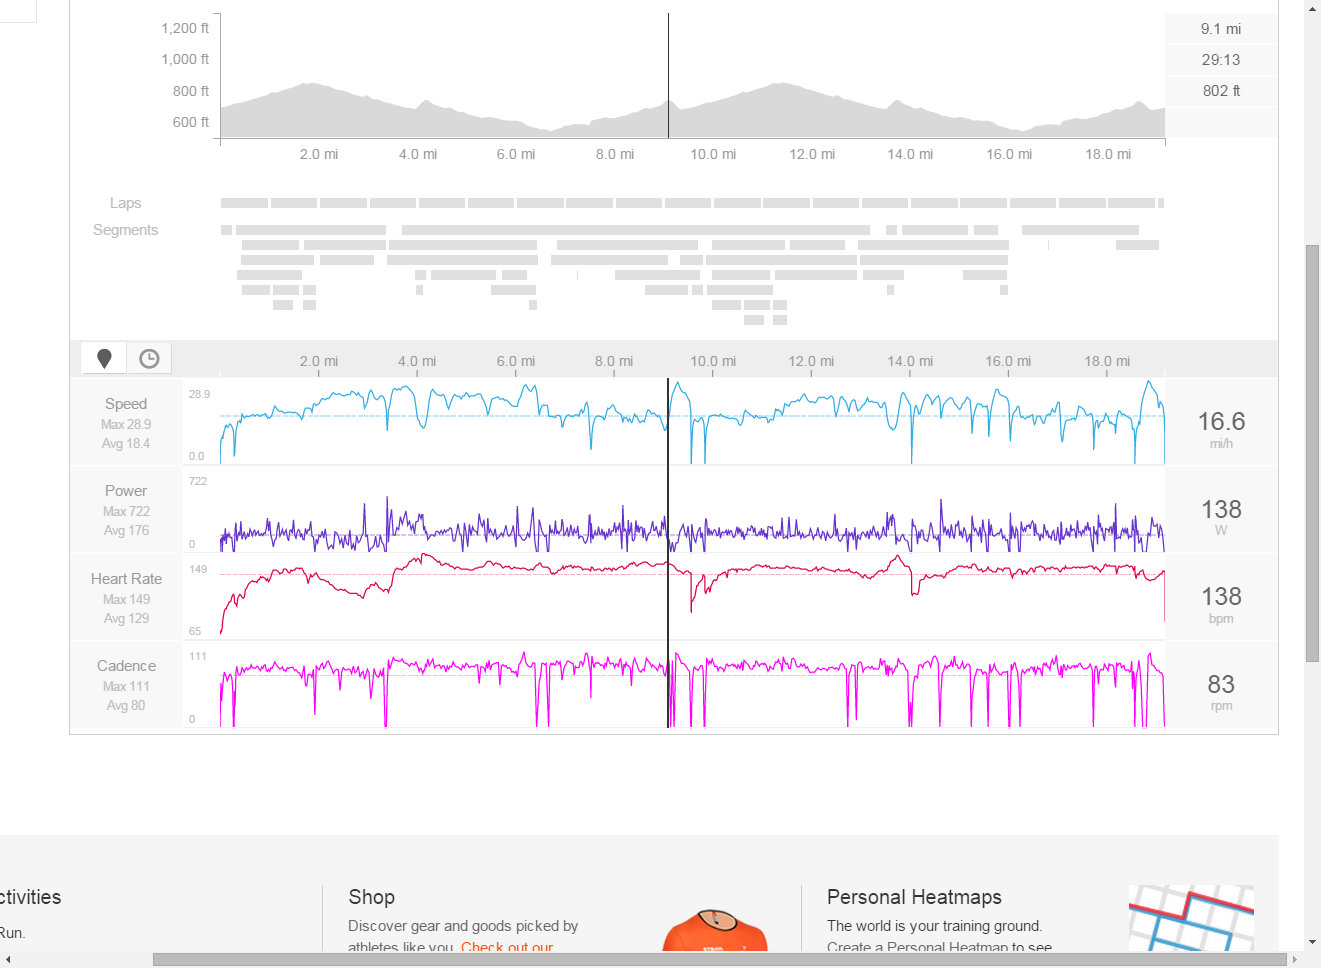Switch x-axis to distance with pin icon
1321x968 pixels.
click(104, 358)
